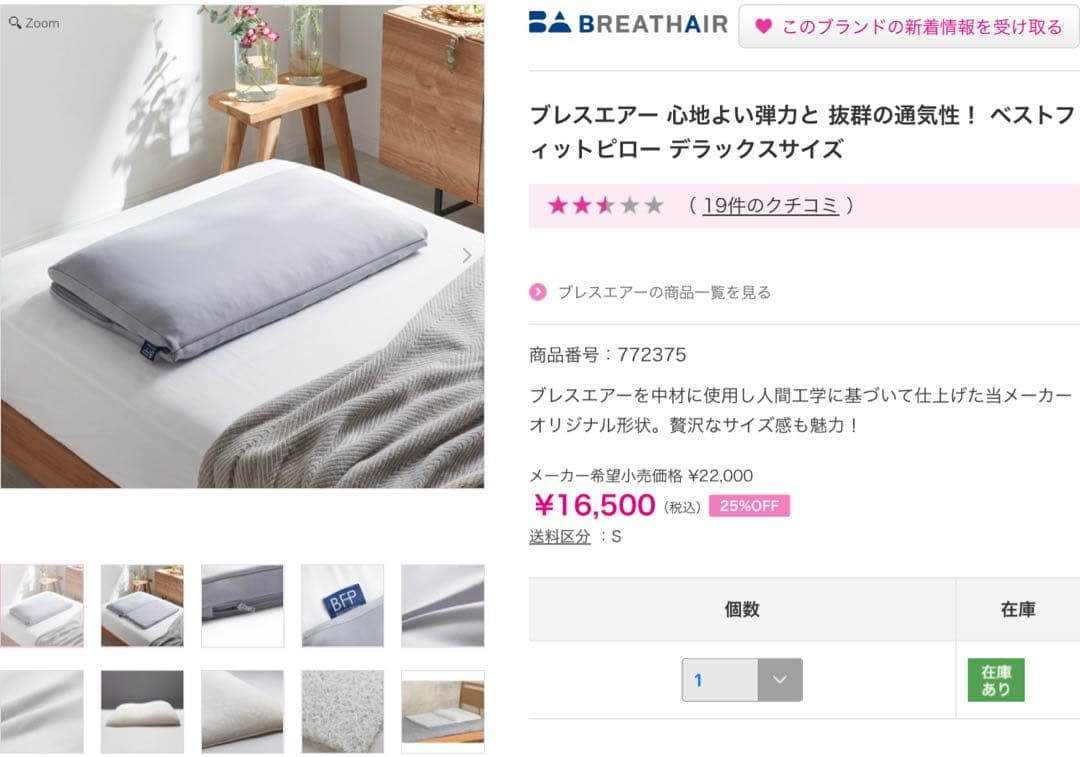Click the magnifier Zoom icon on product image

click(x=15, y=22)
